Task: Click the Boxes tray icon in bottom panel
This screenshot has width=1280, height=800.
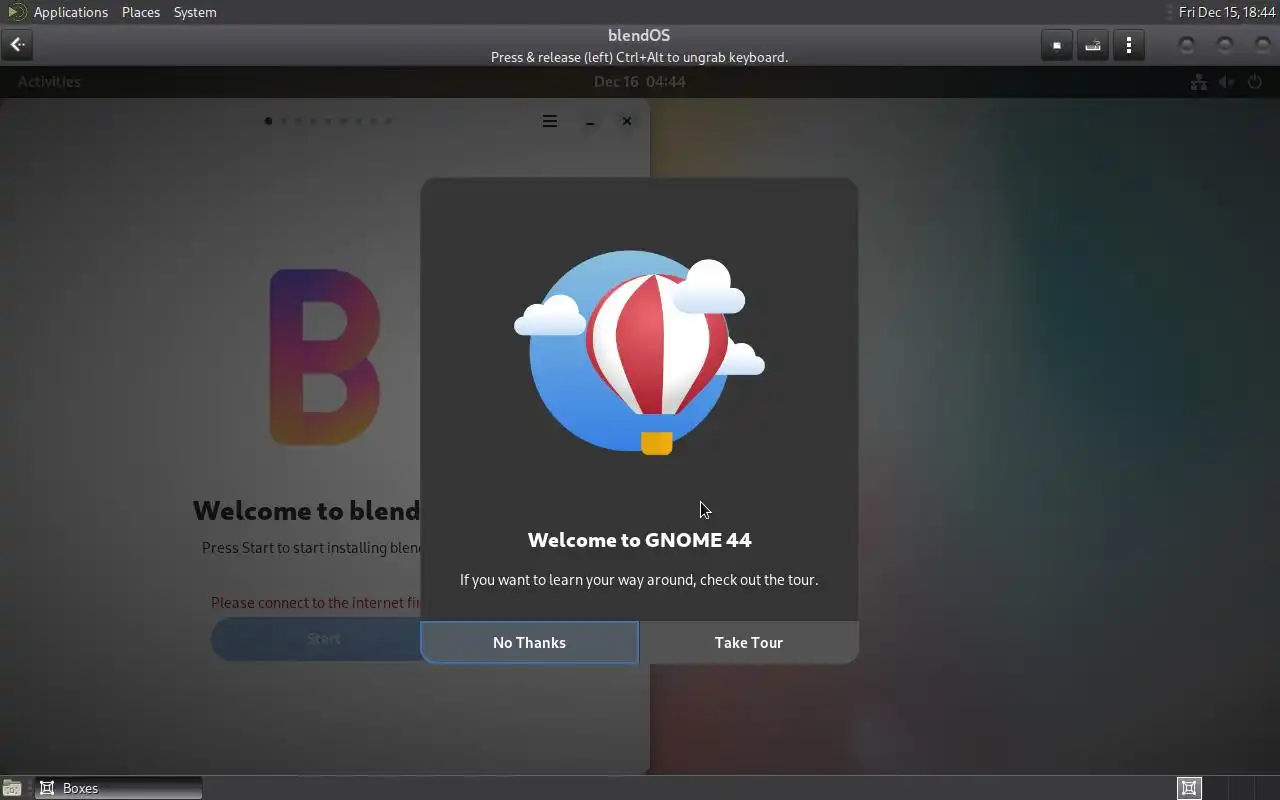Action: [x=1189, y=788]
